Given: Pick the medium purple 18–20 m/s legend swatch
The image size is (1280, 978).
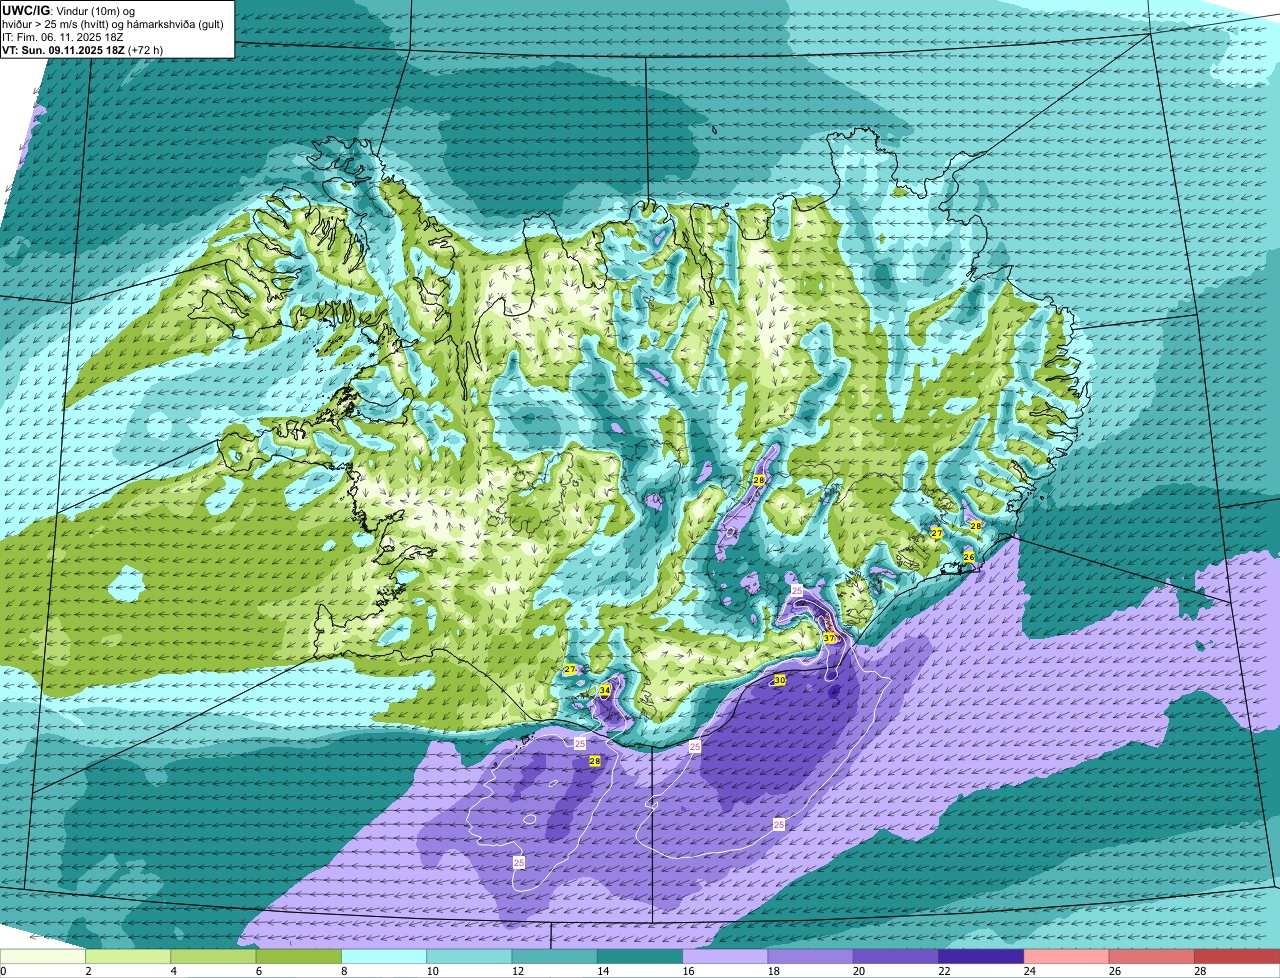Looking at the screenshot, I should (x=811, y=957).
